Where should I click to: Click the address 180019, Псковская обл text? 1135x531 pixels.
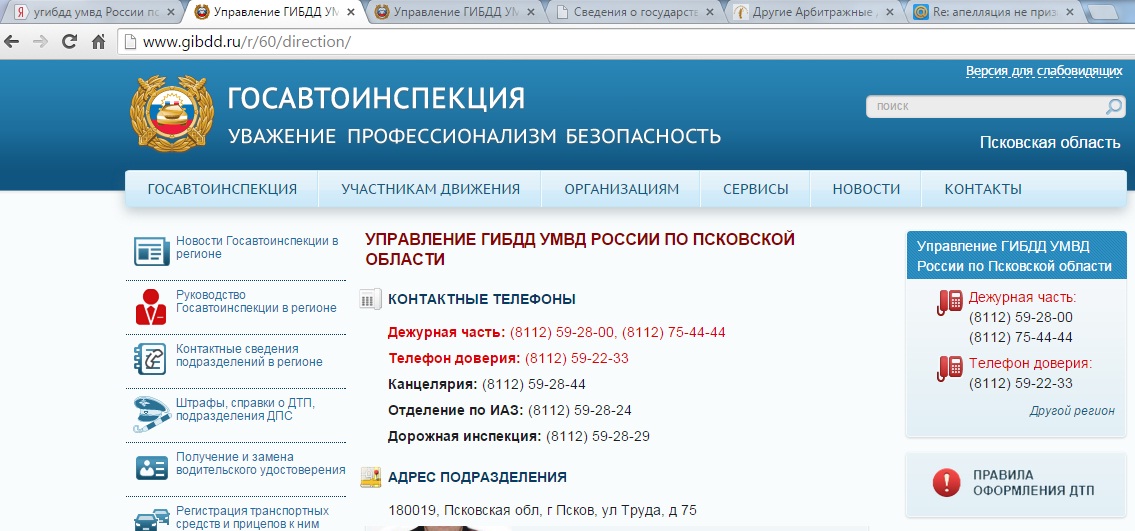point(542,511)
